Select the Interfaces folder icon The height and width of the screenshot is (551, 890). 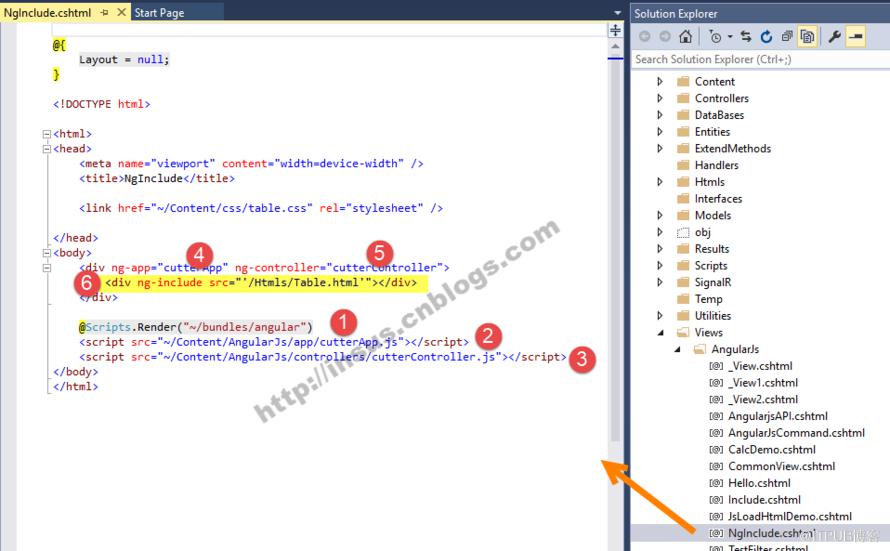(683, 199)
